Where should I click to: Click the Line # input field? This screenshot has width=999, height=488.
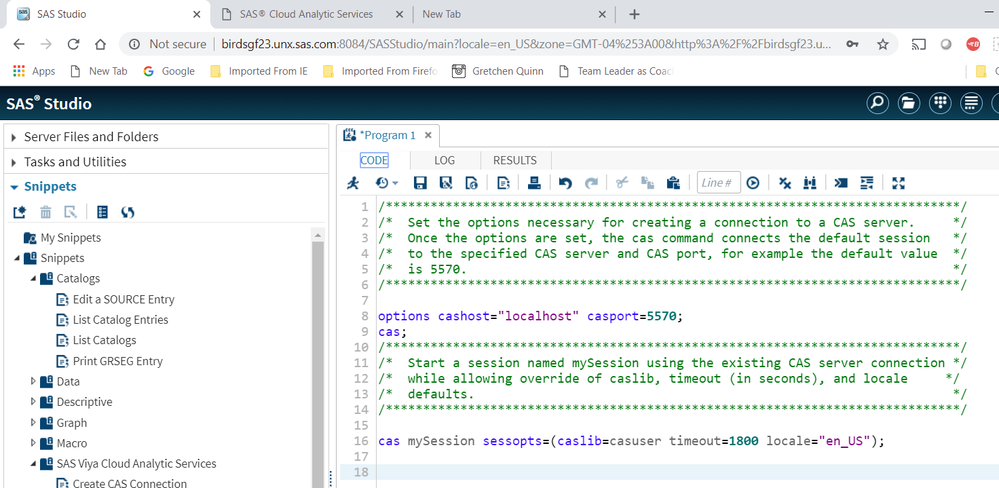(x=718, y=183)
